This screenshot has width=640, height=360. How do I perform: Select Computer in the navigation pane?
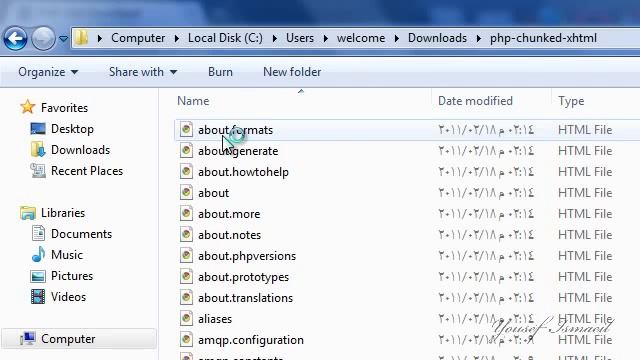point(68,339)
